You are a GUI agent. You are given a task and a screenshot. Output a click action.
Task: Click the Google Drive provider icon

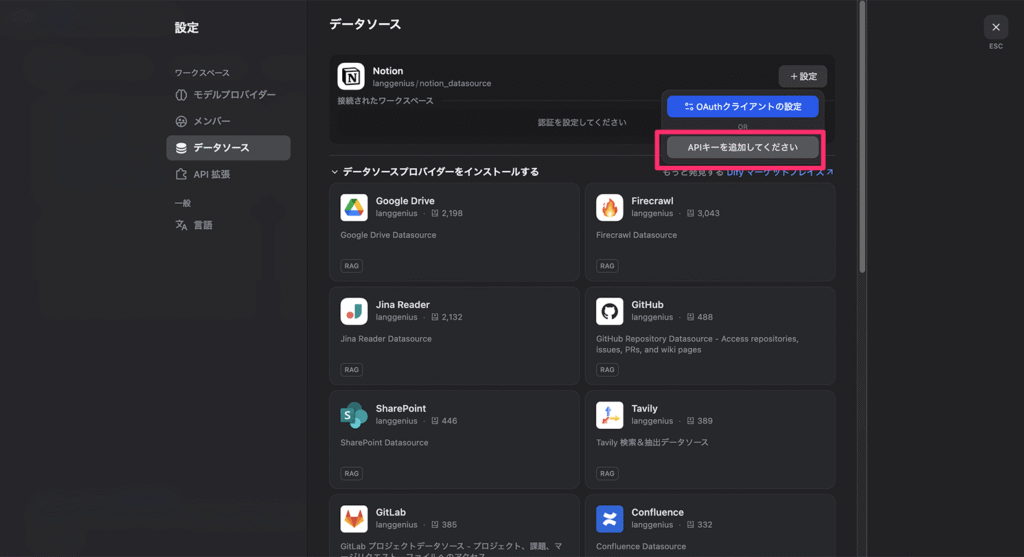click(x=354, y=207)
